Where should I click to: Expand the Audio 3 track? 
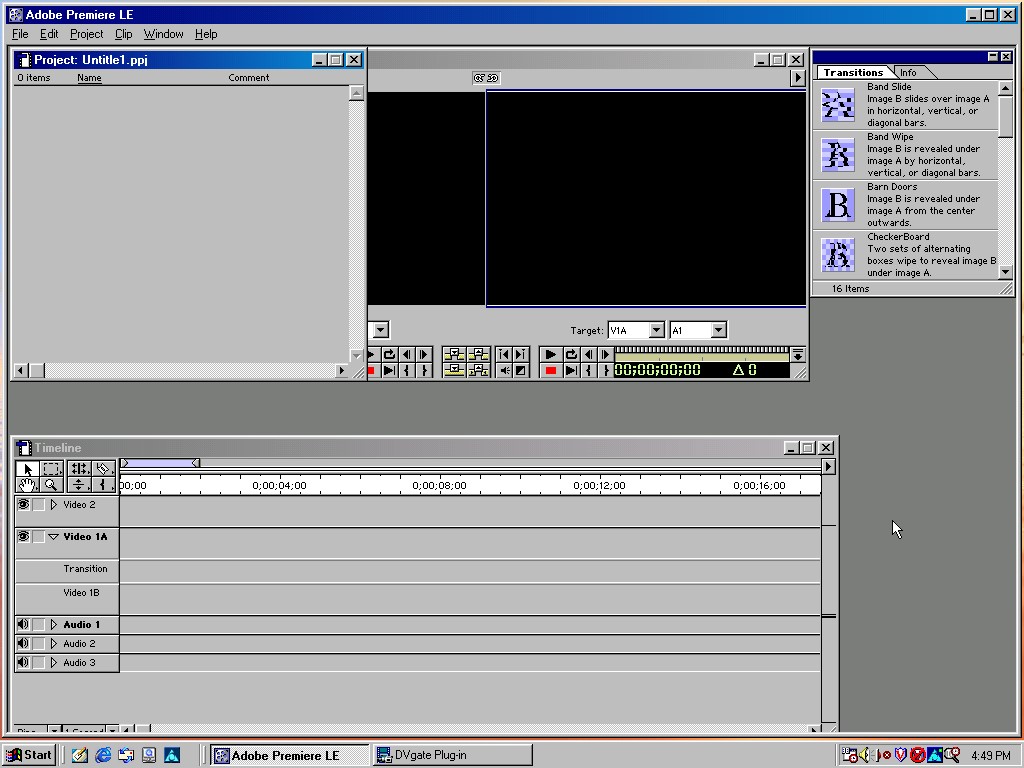point(54,662)
